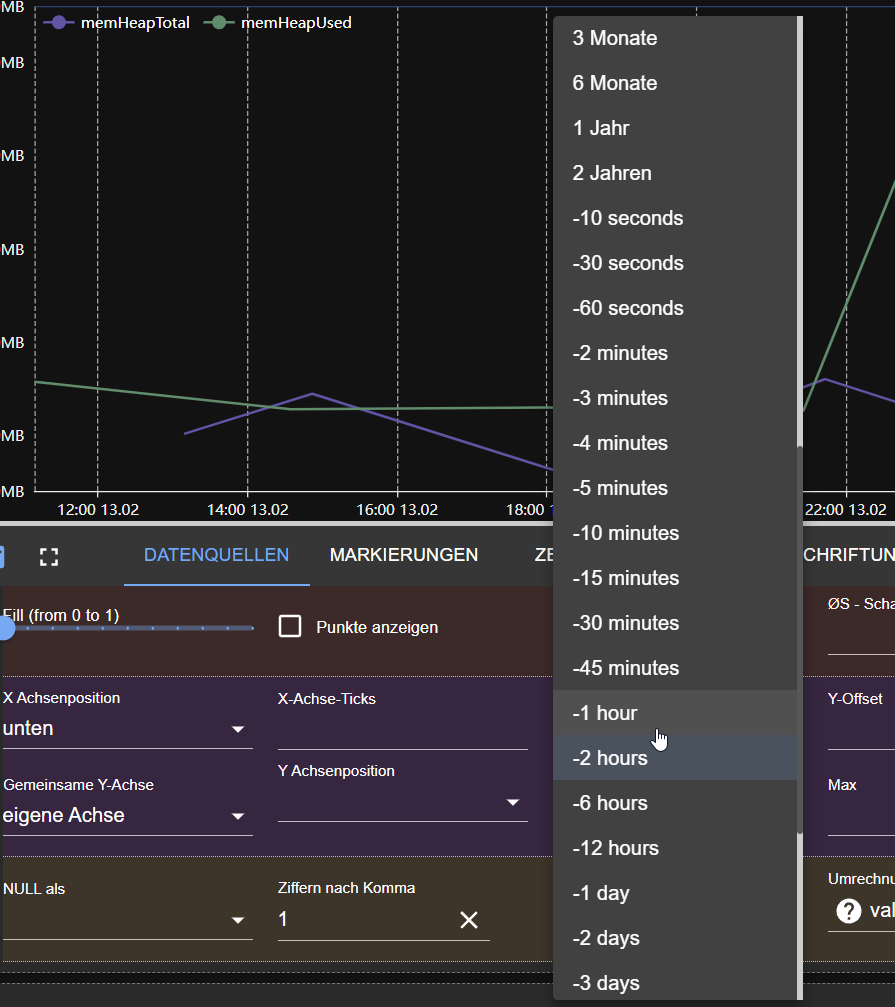This screenshot has width=895, height=1007.
Task: Enable the 'Punkte anzeigen' checkbox
Action: pyautogui.click(x=290, y=627)
